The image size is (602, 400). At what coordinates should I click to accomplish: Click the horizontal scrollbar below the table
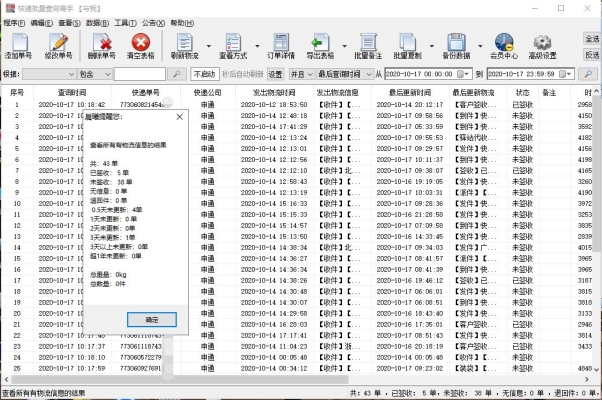pyautogui.click(x=180, y=379)
